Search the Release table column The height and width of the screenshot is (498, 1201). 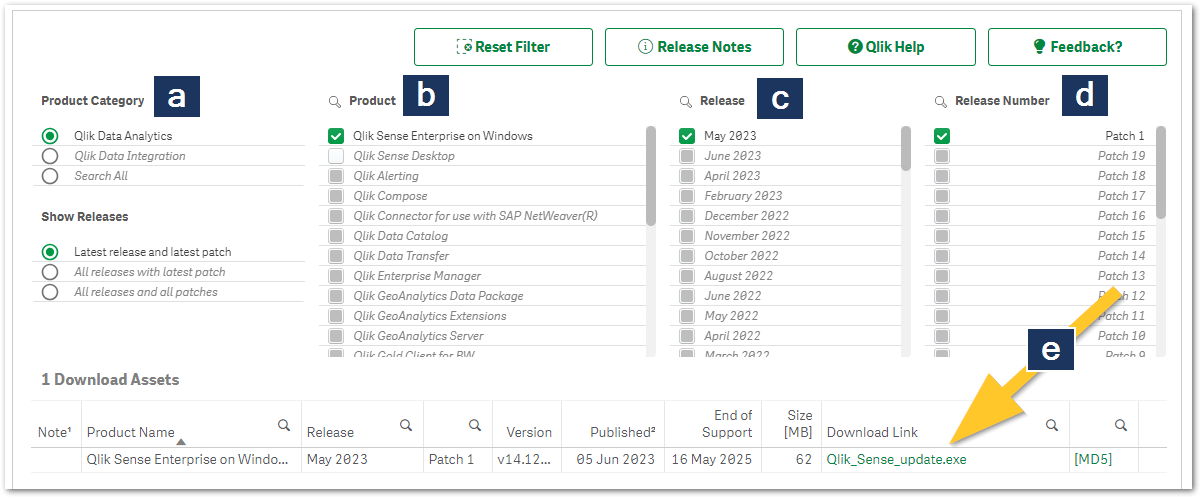pyautogui.click(x=406, y=425)
